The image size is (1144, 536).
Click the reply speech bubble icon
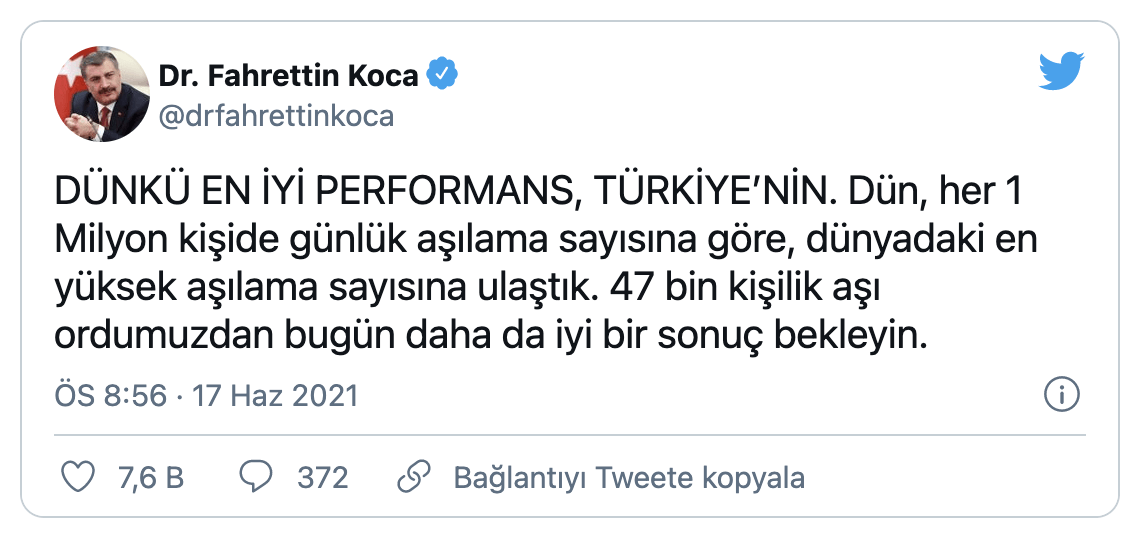pyautogui.click(x=256, y=477)
